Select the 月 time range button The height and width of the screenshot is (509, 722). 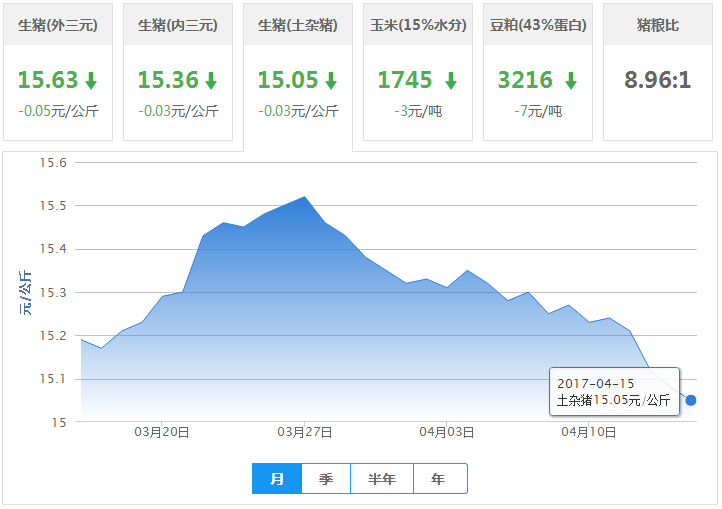[x=277, y=479]
